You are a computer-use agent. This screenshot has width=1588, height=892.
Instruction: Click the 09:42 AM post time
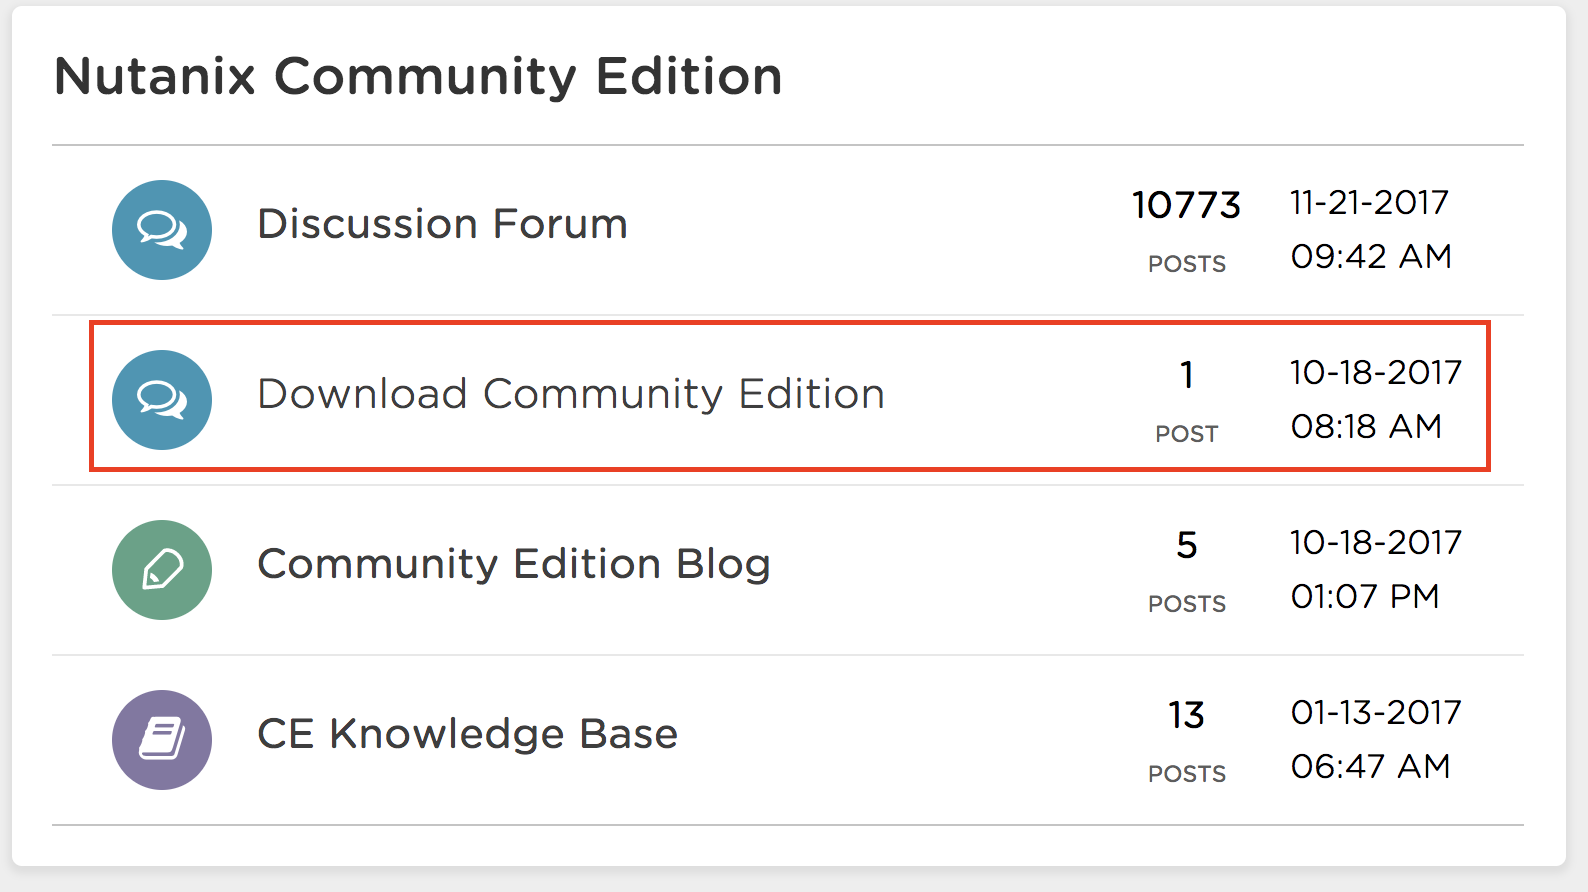tap(1371, 256)
